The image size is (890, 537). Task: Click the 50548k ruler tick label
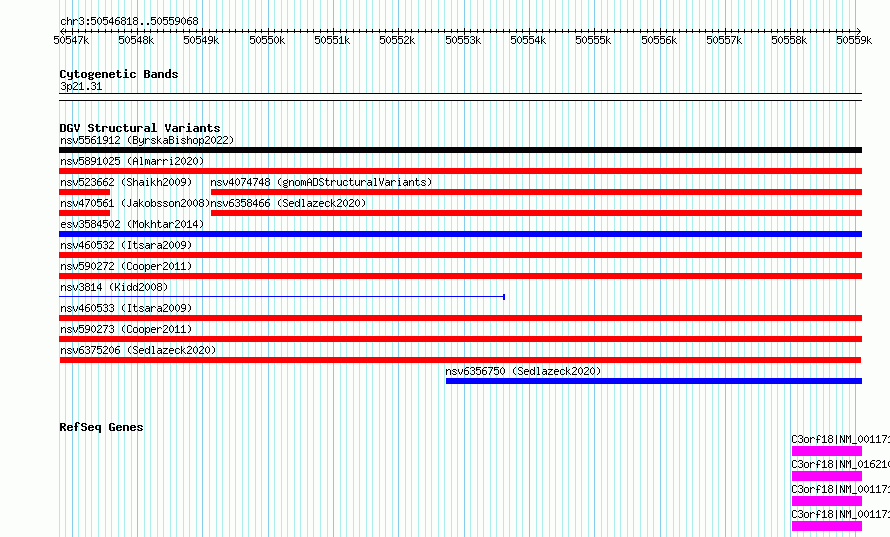tap(136, 40)
